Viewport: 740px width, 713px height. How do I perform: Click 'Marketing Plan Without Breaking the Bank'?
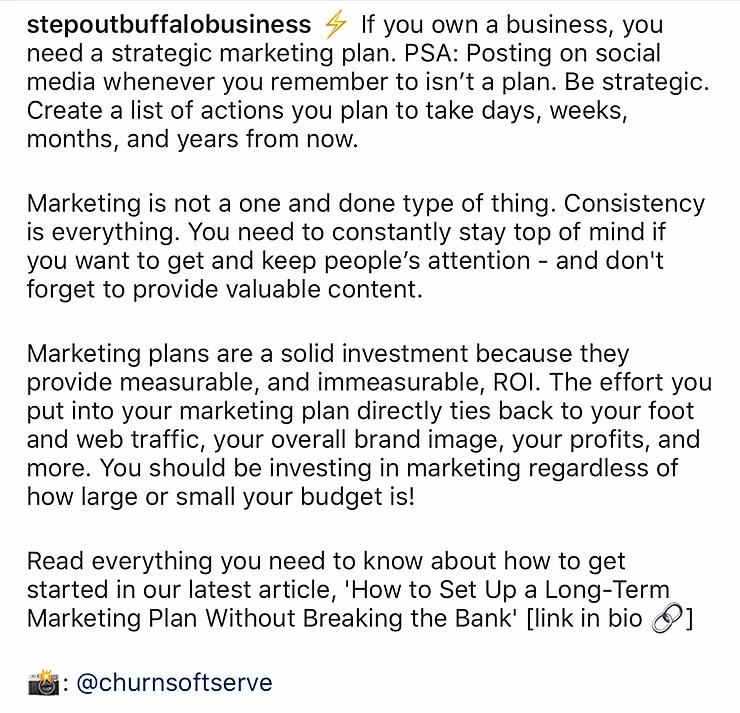pyautogui.click(x=269, y=618)
